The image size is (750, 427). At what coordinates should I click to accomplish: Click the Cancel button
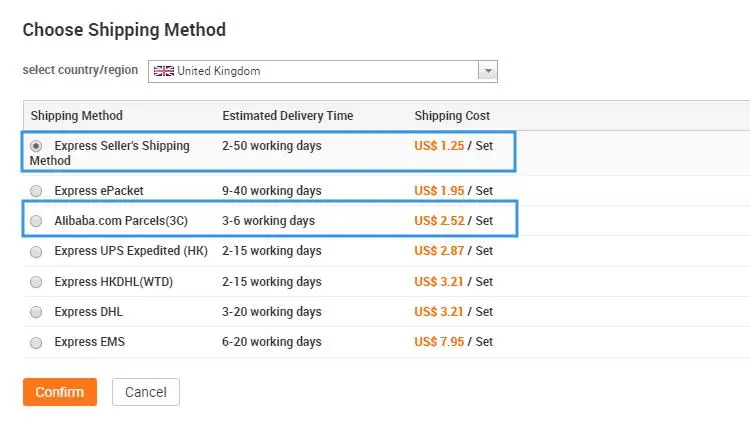[146, 392]
